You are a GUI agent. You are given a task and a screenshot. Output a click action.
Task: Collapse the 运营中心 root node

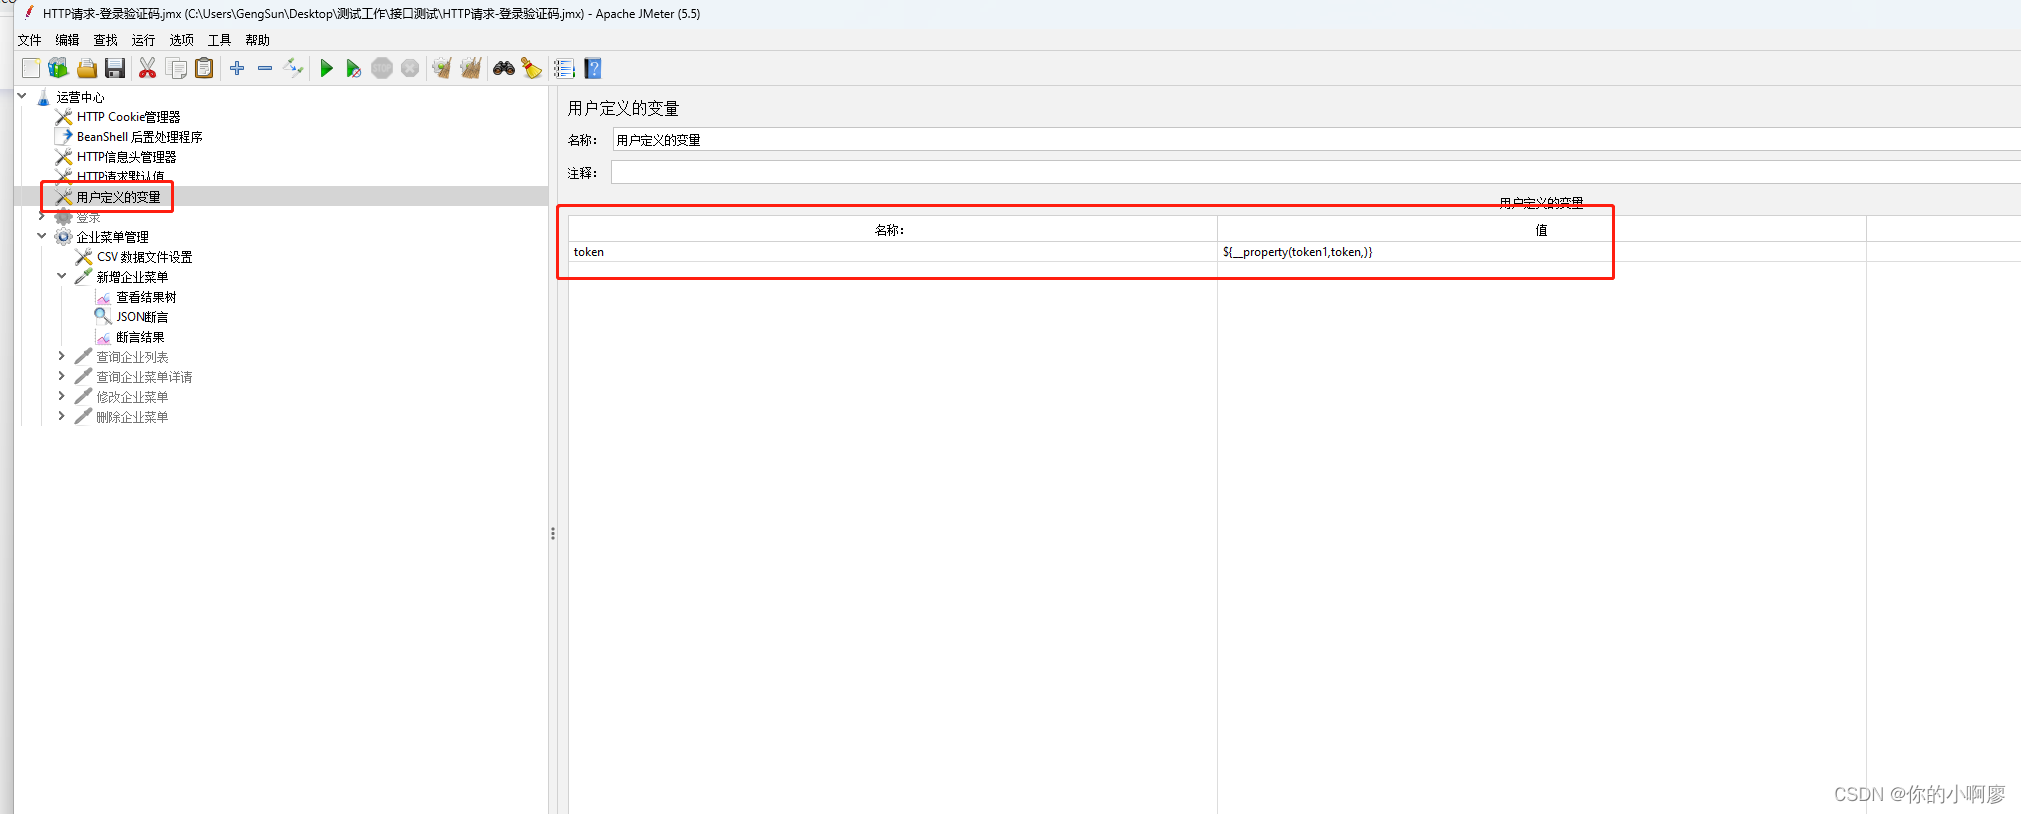pos(22,96)
